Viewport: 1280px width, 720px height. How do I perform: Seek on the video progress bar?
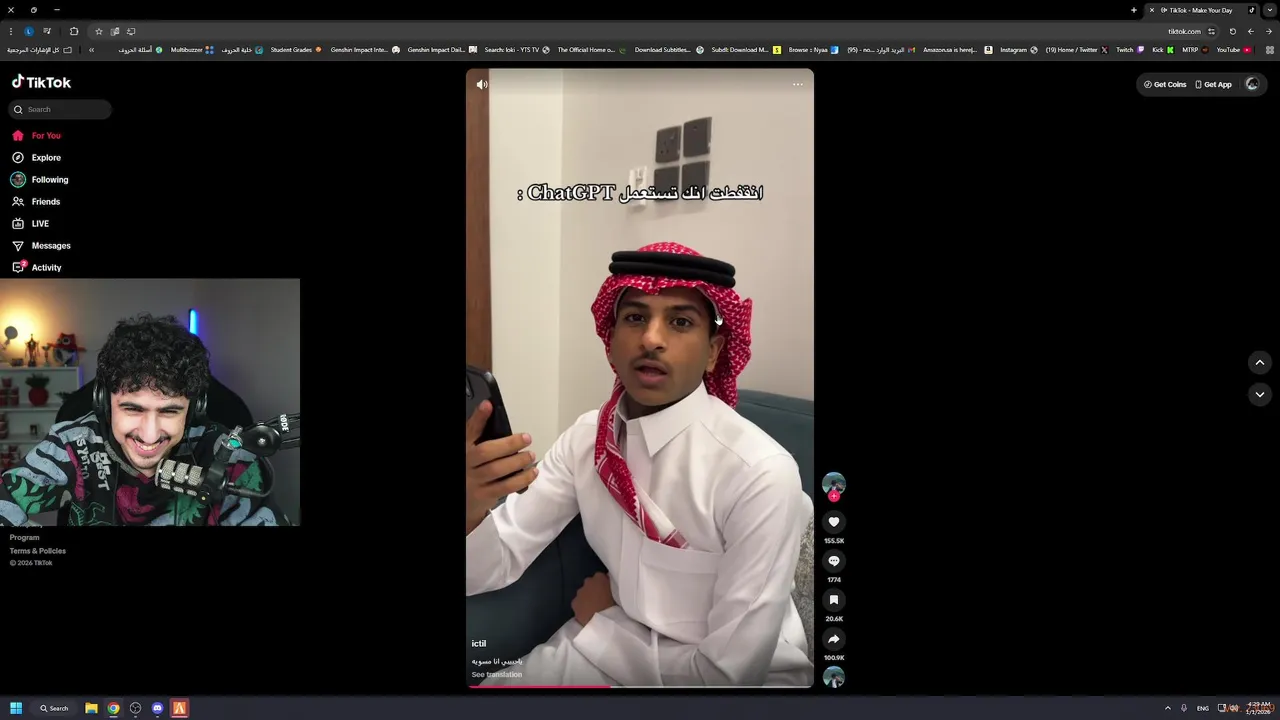[640, 687]
